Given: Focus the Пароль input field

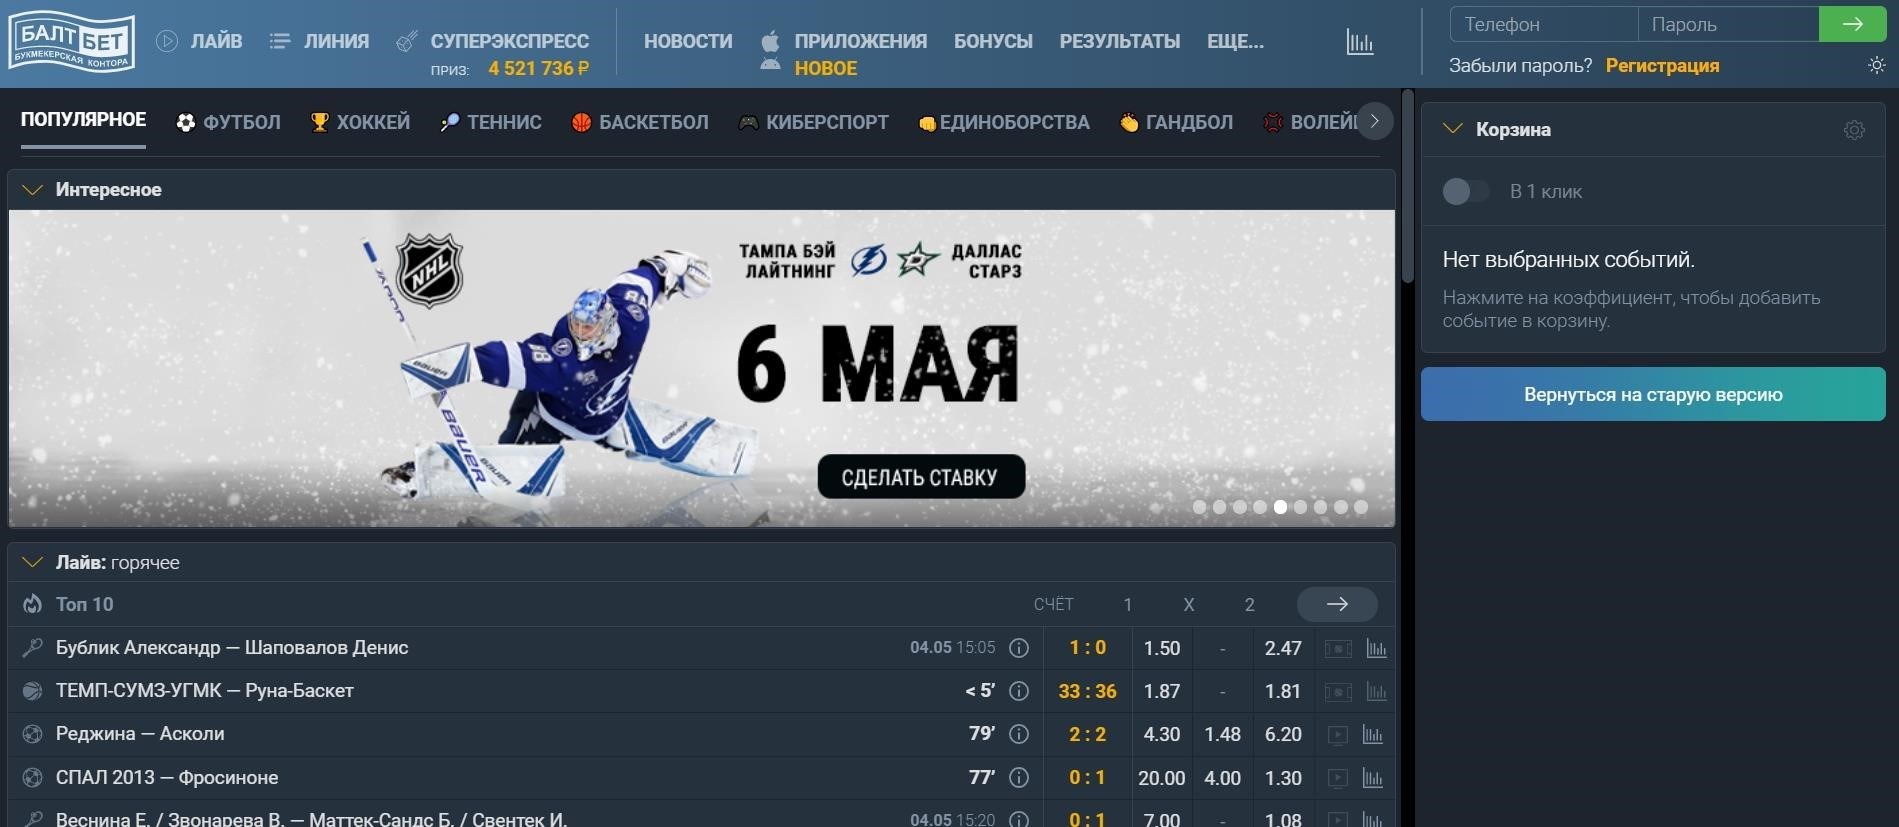Looking at the screenshot, I should tap(1728, 24).
